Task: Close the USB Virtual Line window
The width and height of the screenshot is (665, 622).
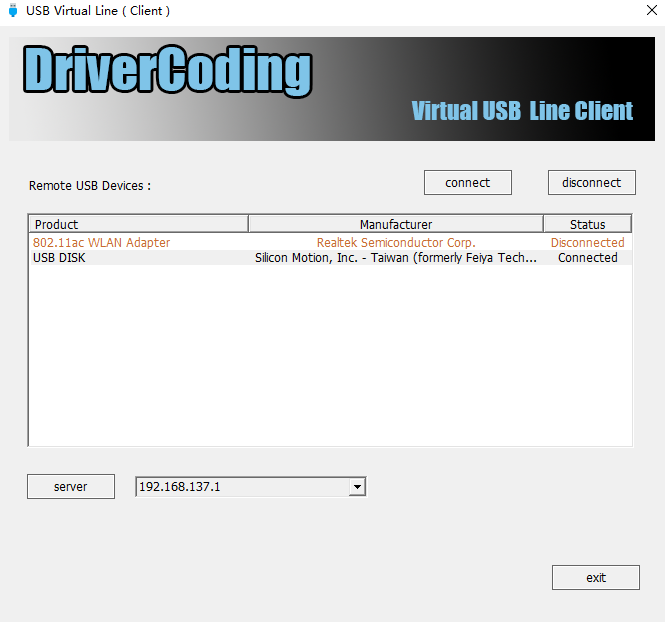Action: click(x=652, y=10)
